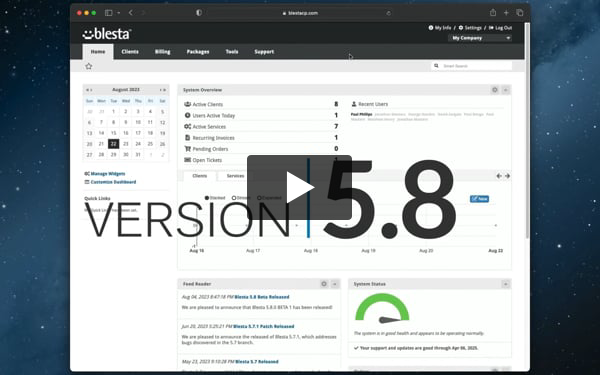Select the Home tab
600x375 pixels.
click(98, 52)
